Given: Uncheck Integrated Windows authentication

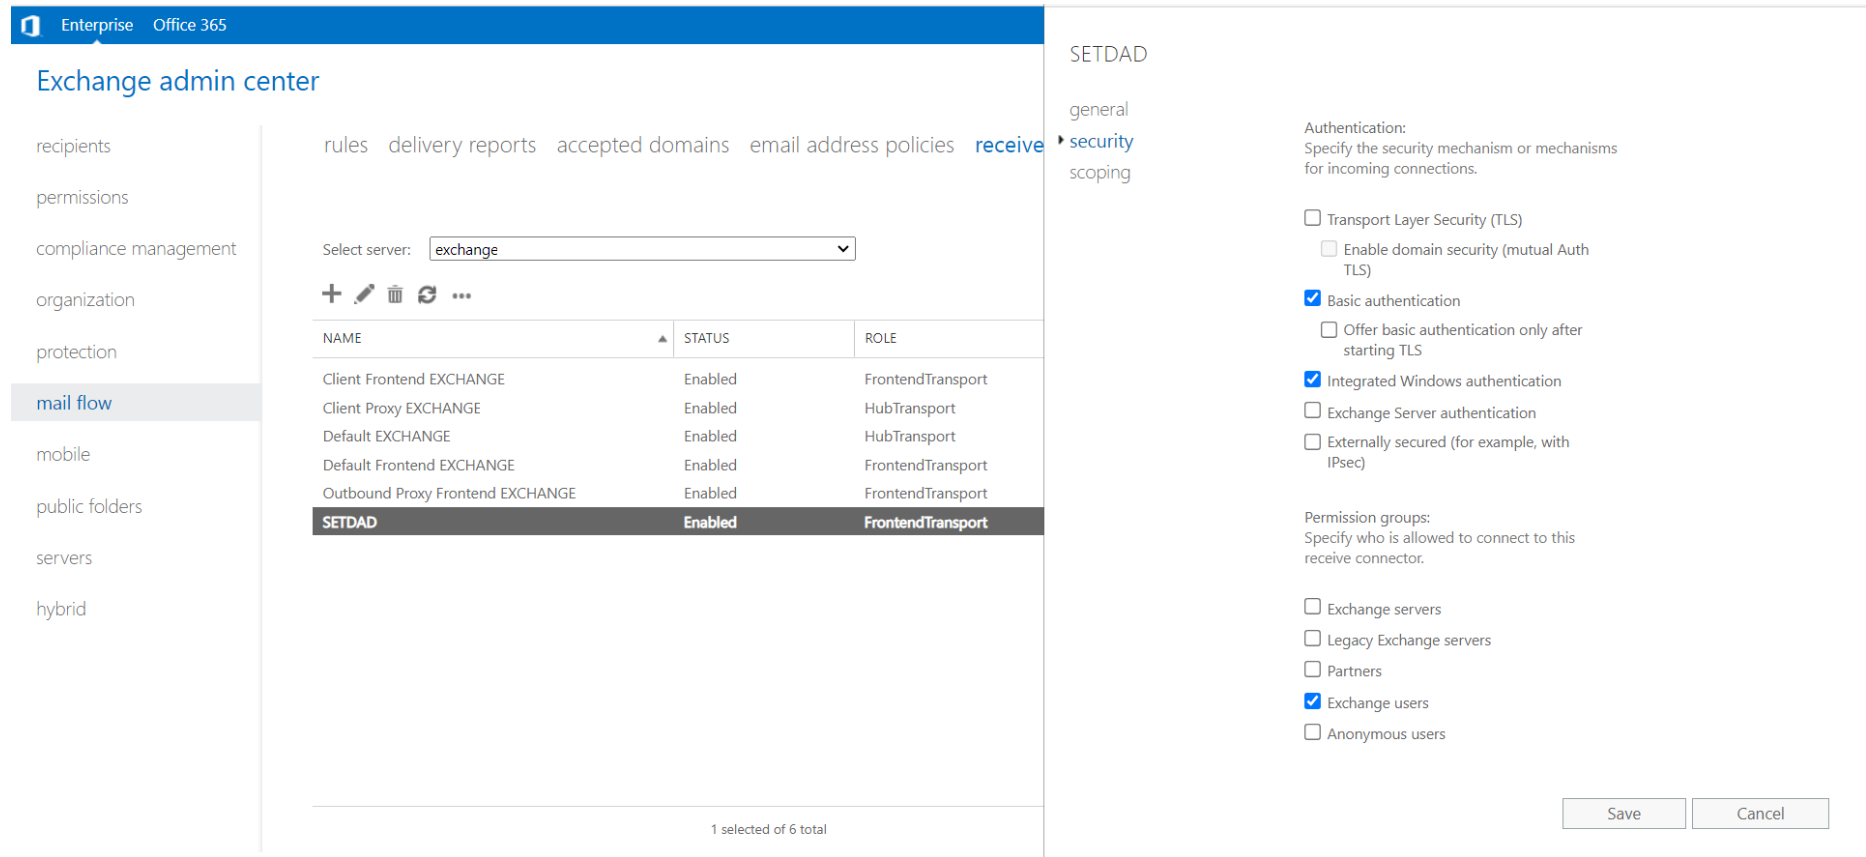Looking at the screenshot, I should pyautogui.click(x=1312, y=380).
